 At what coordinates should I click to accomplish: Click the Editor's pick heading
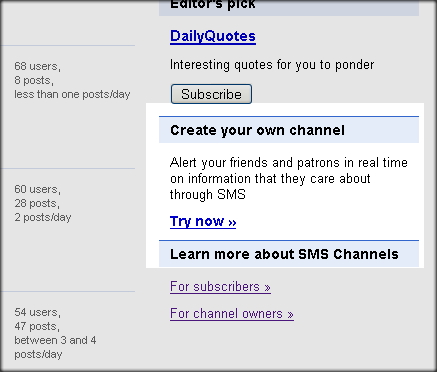pyautogui.click(x=213, y=5)
